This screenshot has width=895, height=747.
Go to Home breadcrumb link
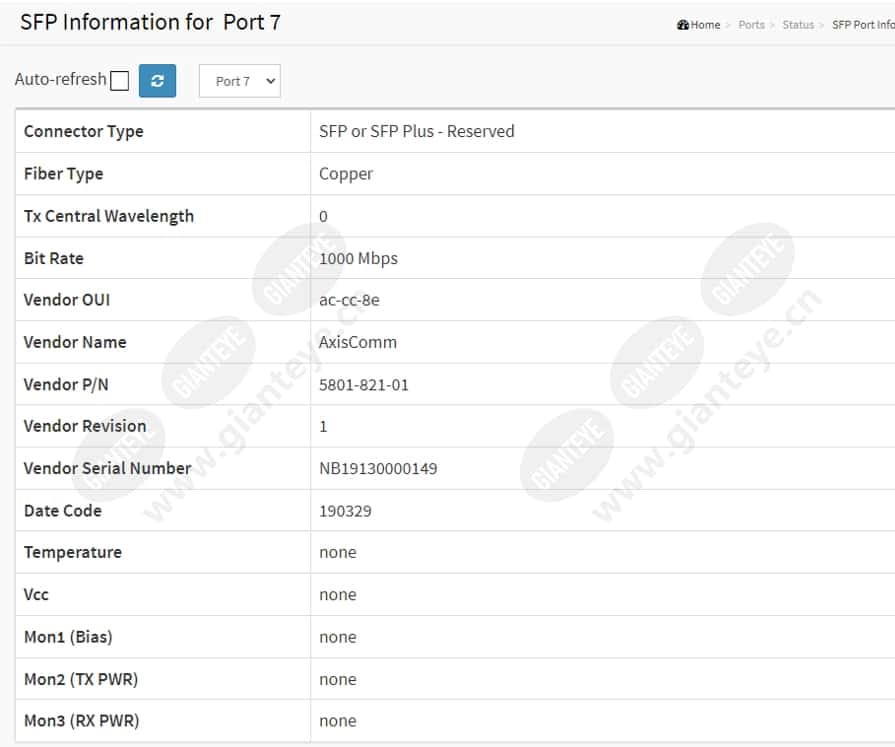click(x=705, y=25)
